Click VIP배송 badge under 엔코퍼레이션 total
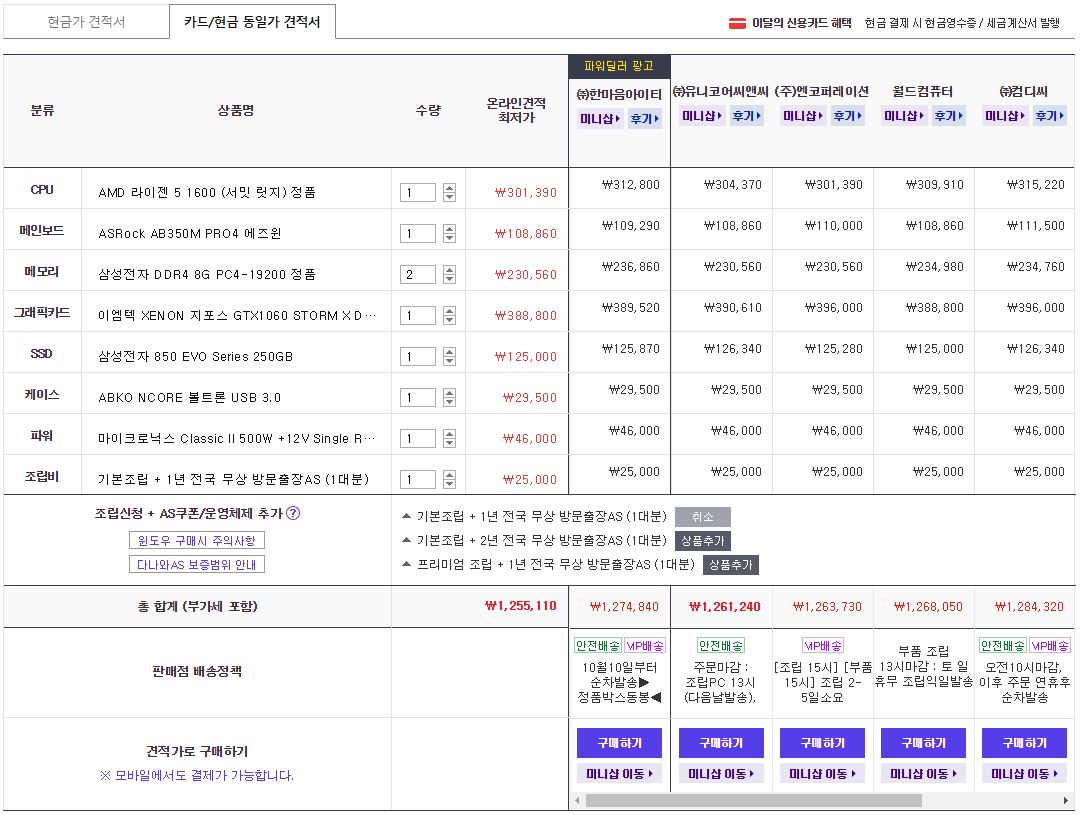Viewport: 1084px width, 815px height. [823, 646]
